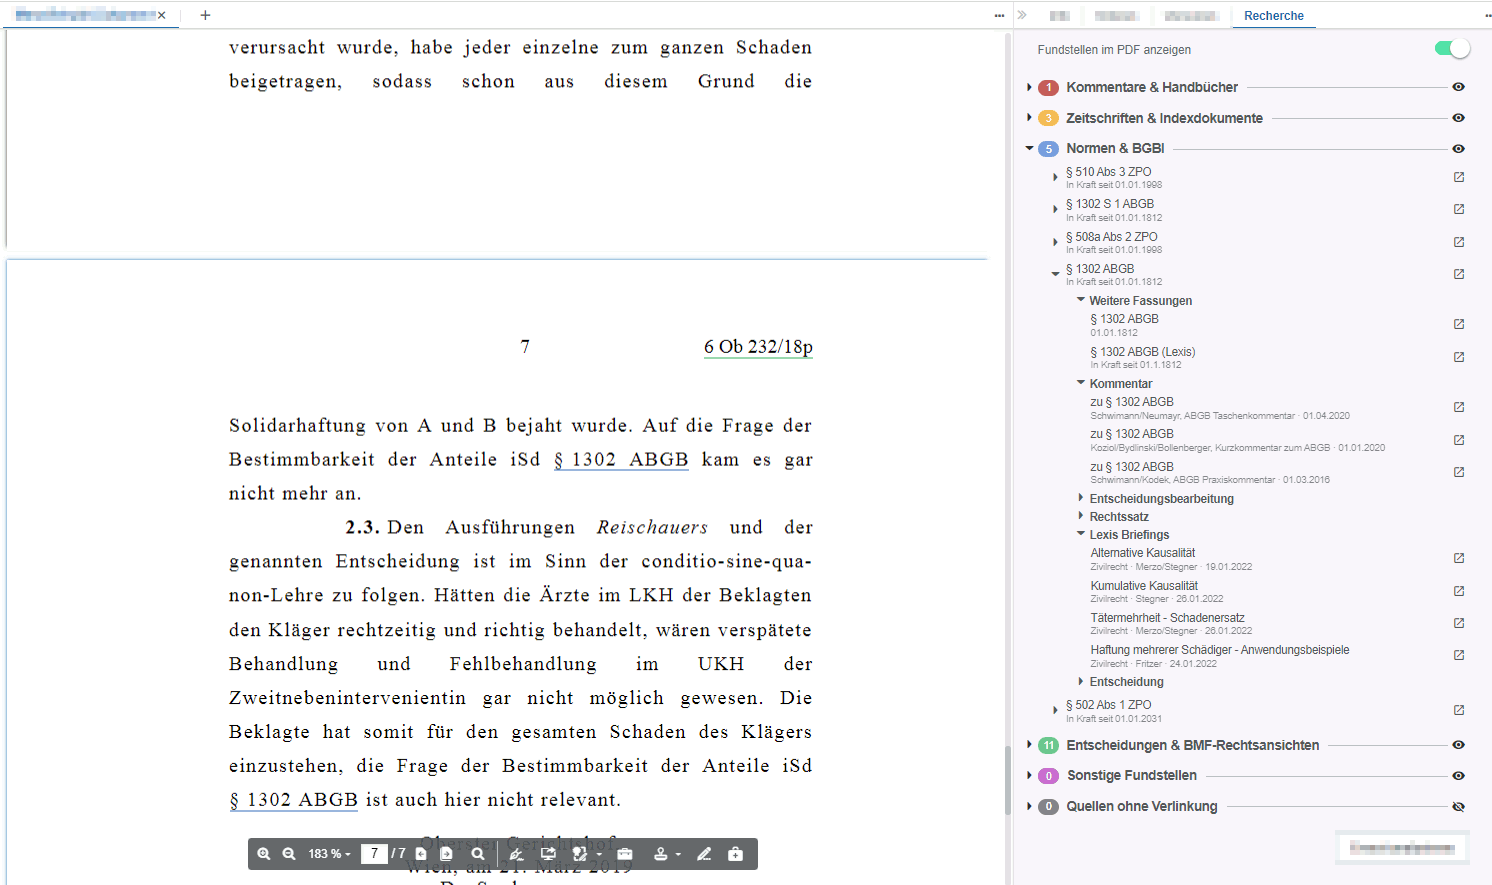Image resolution: width=1492 pixels, height=885 pixels.
Task: Click § 1302 ABGB link after 'Anteile iSd'
Action: (621, 460)
